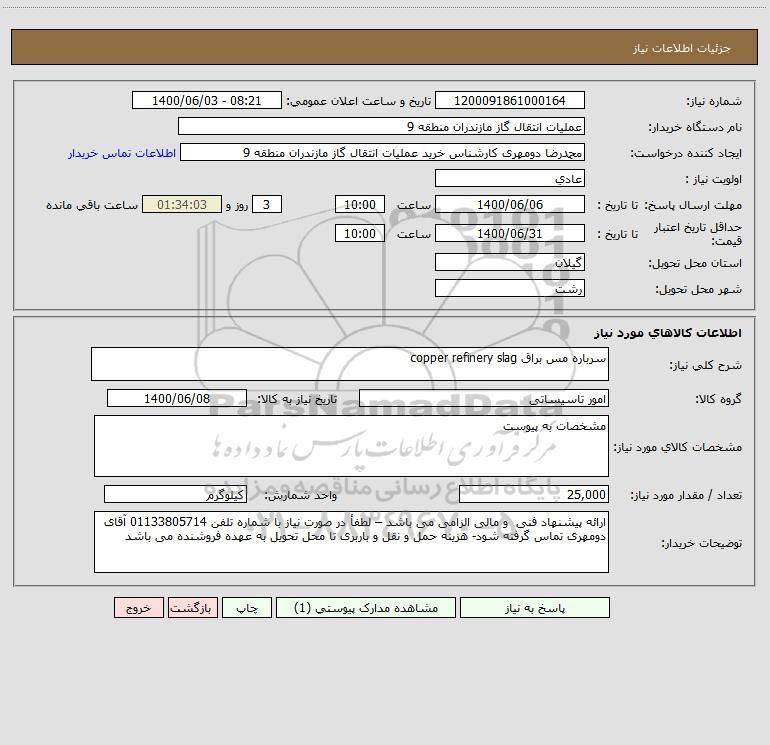Click the response deadline date 1400/06/06
The height and width of the screenshot is (745, 770).
click(510, 204)
